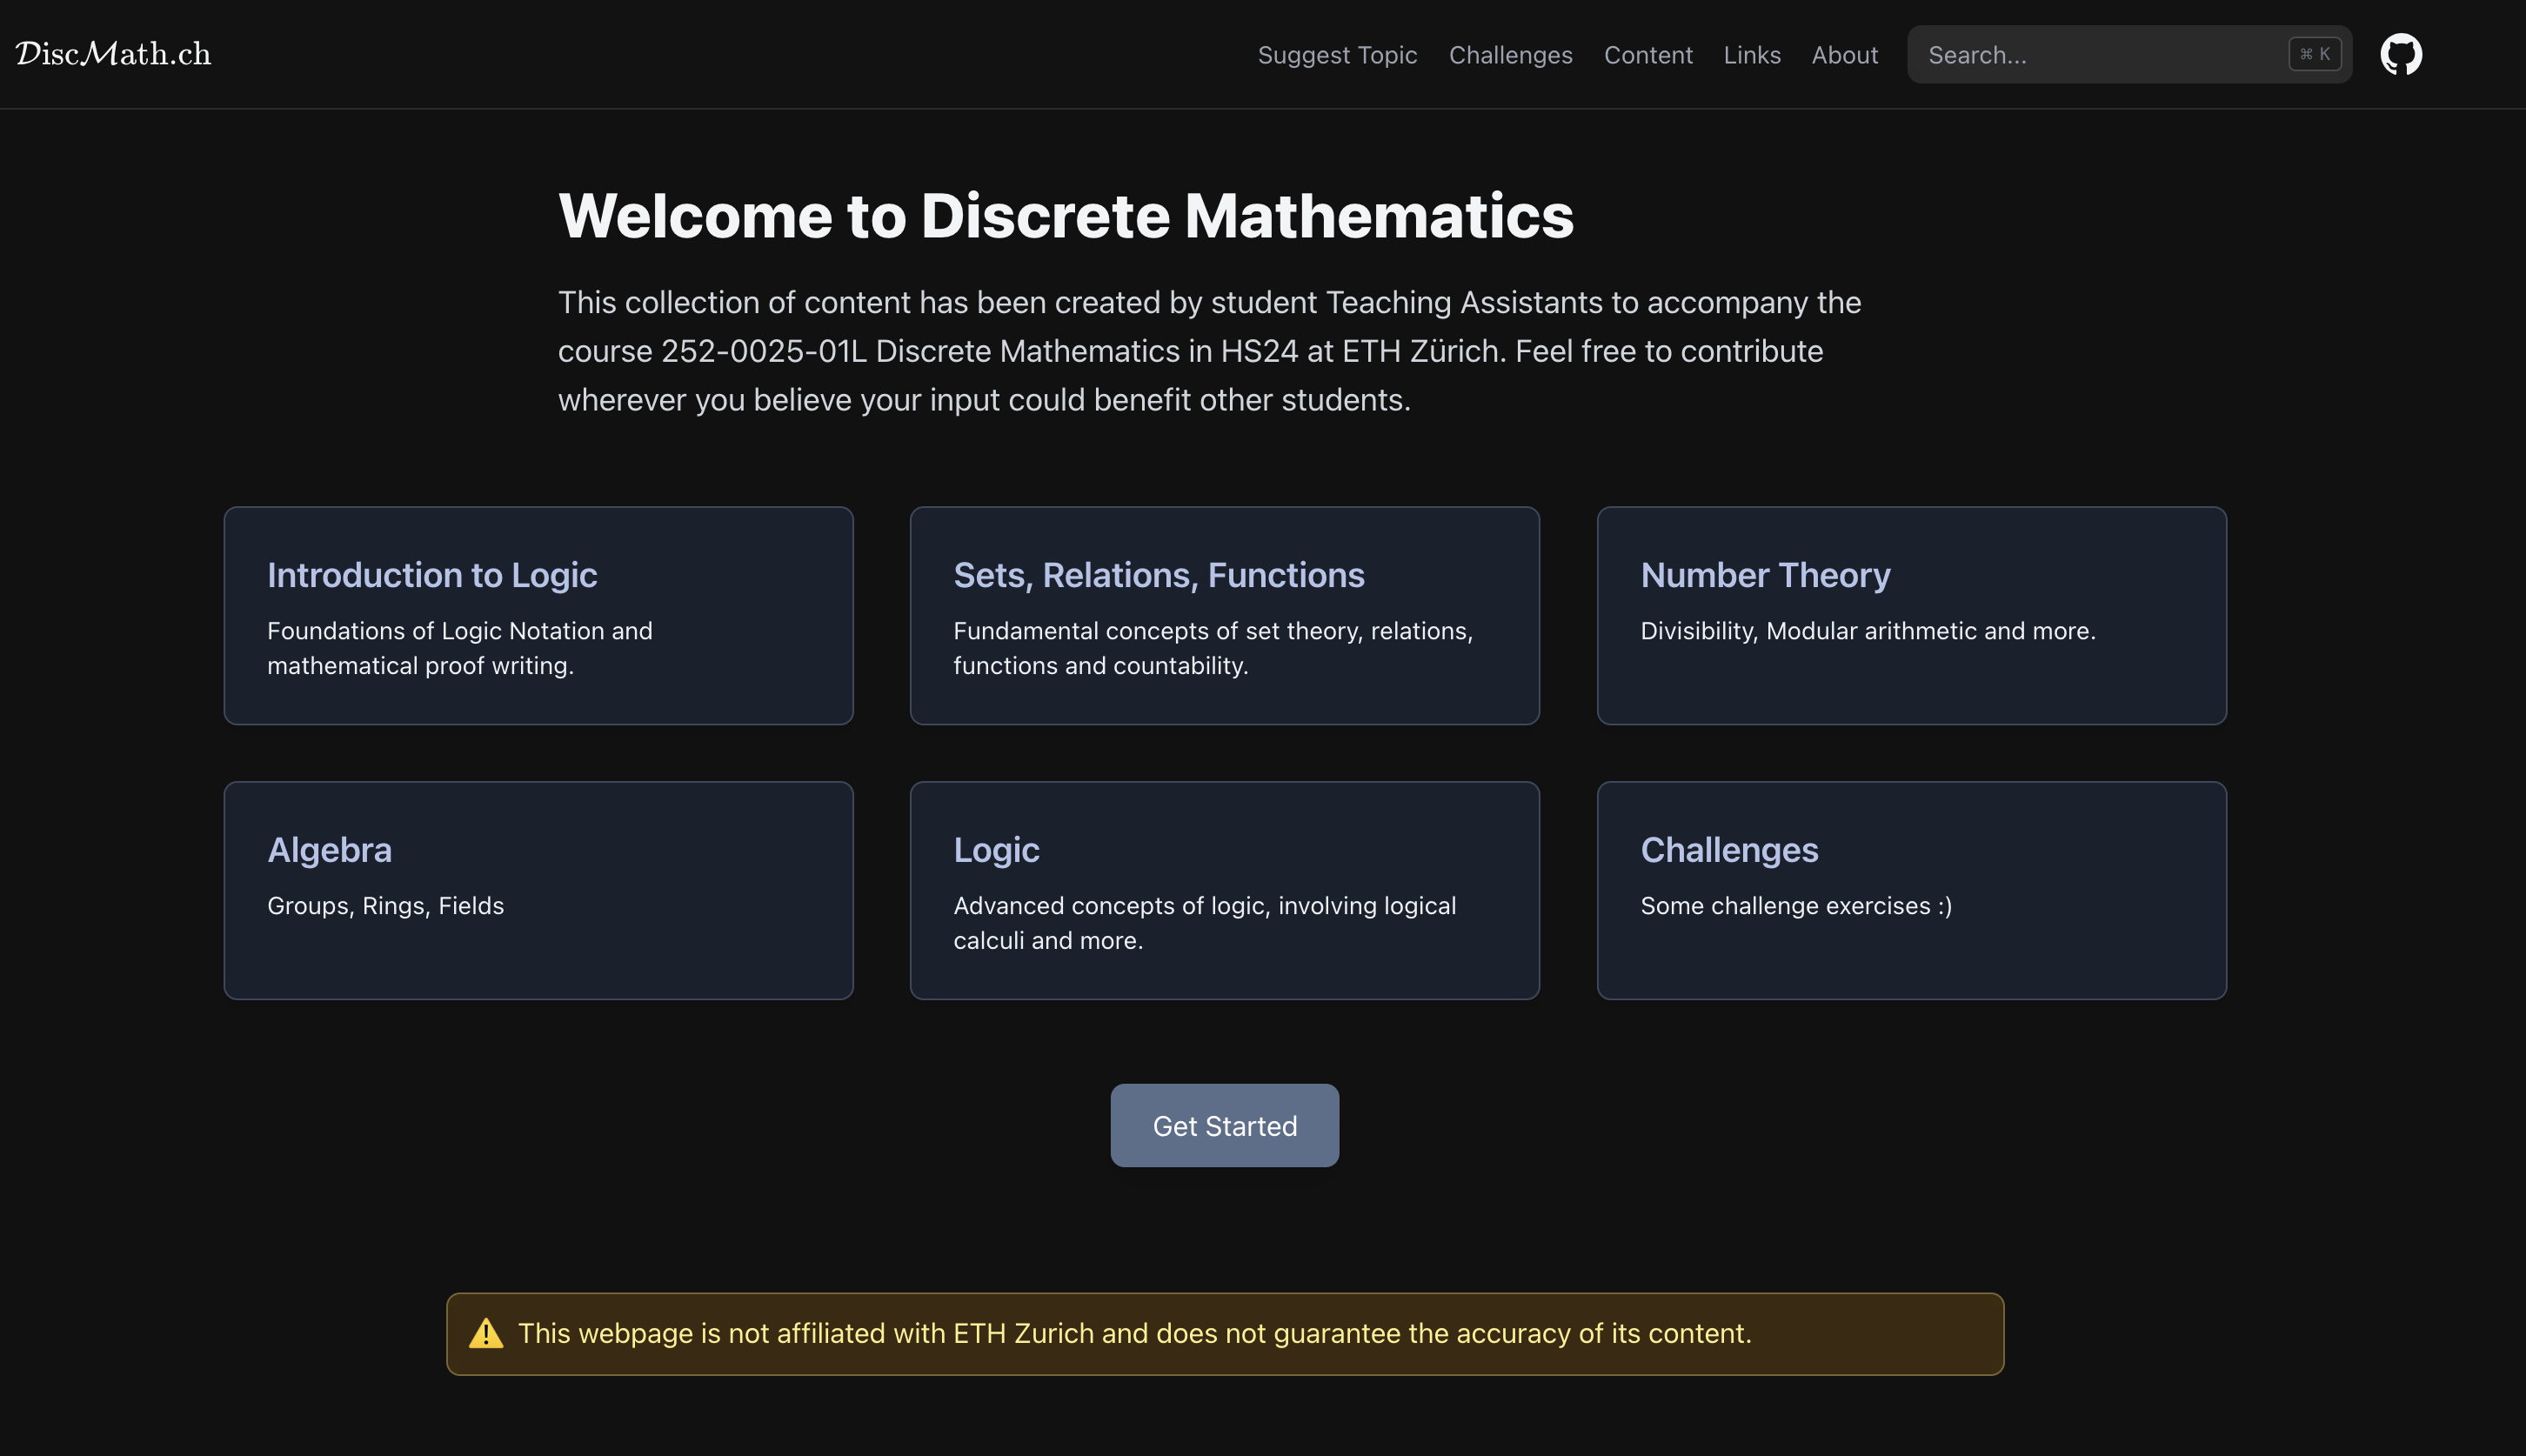Click the ⌘K shortcut badge
Image resolution: width=2526 pixels, height=1456 pixels.
2314,54
